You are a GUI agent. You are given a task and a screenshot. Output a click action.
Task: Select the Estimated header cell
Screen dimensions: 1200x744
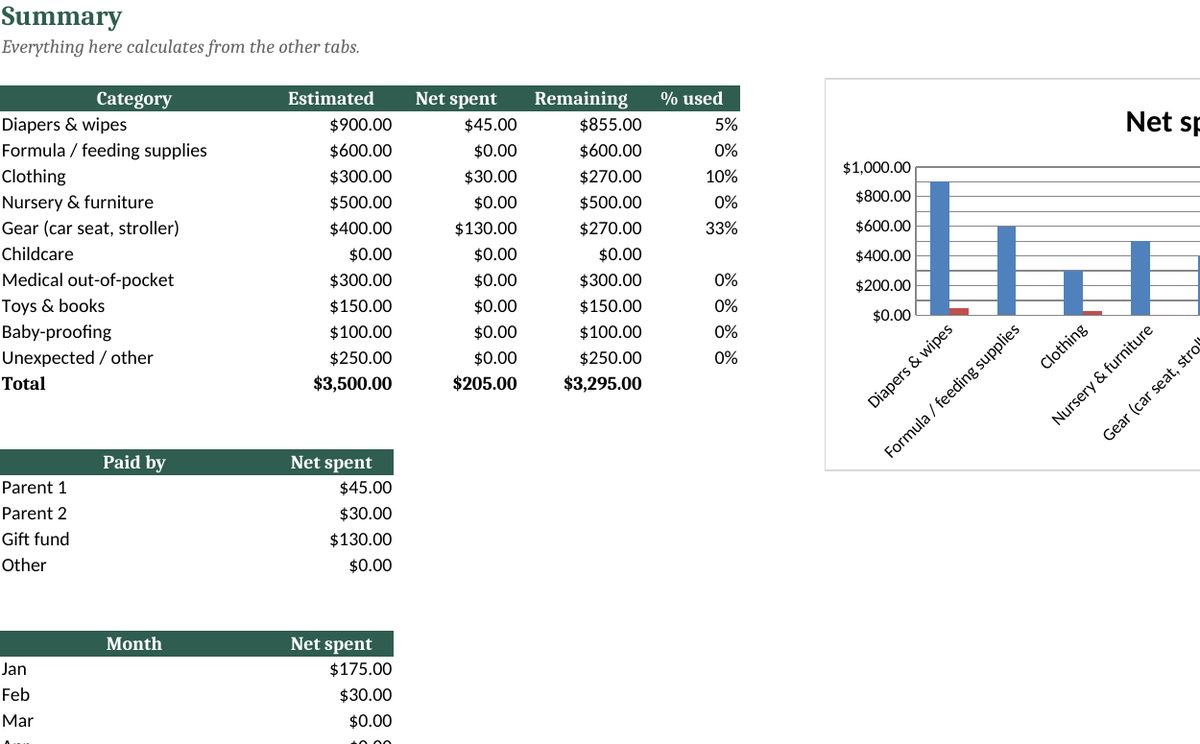coord(331,98)
